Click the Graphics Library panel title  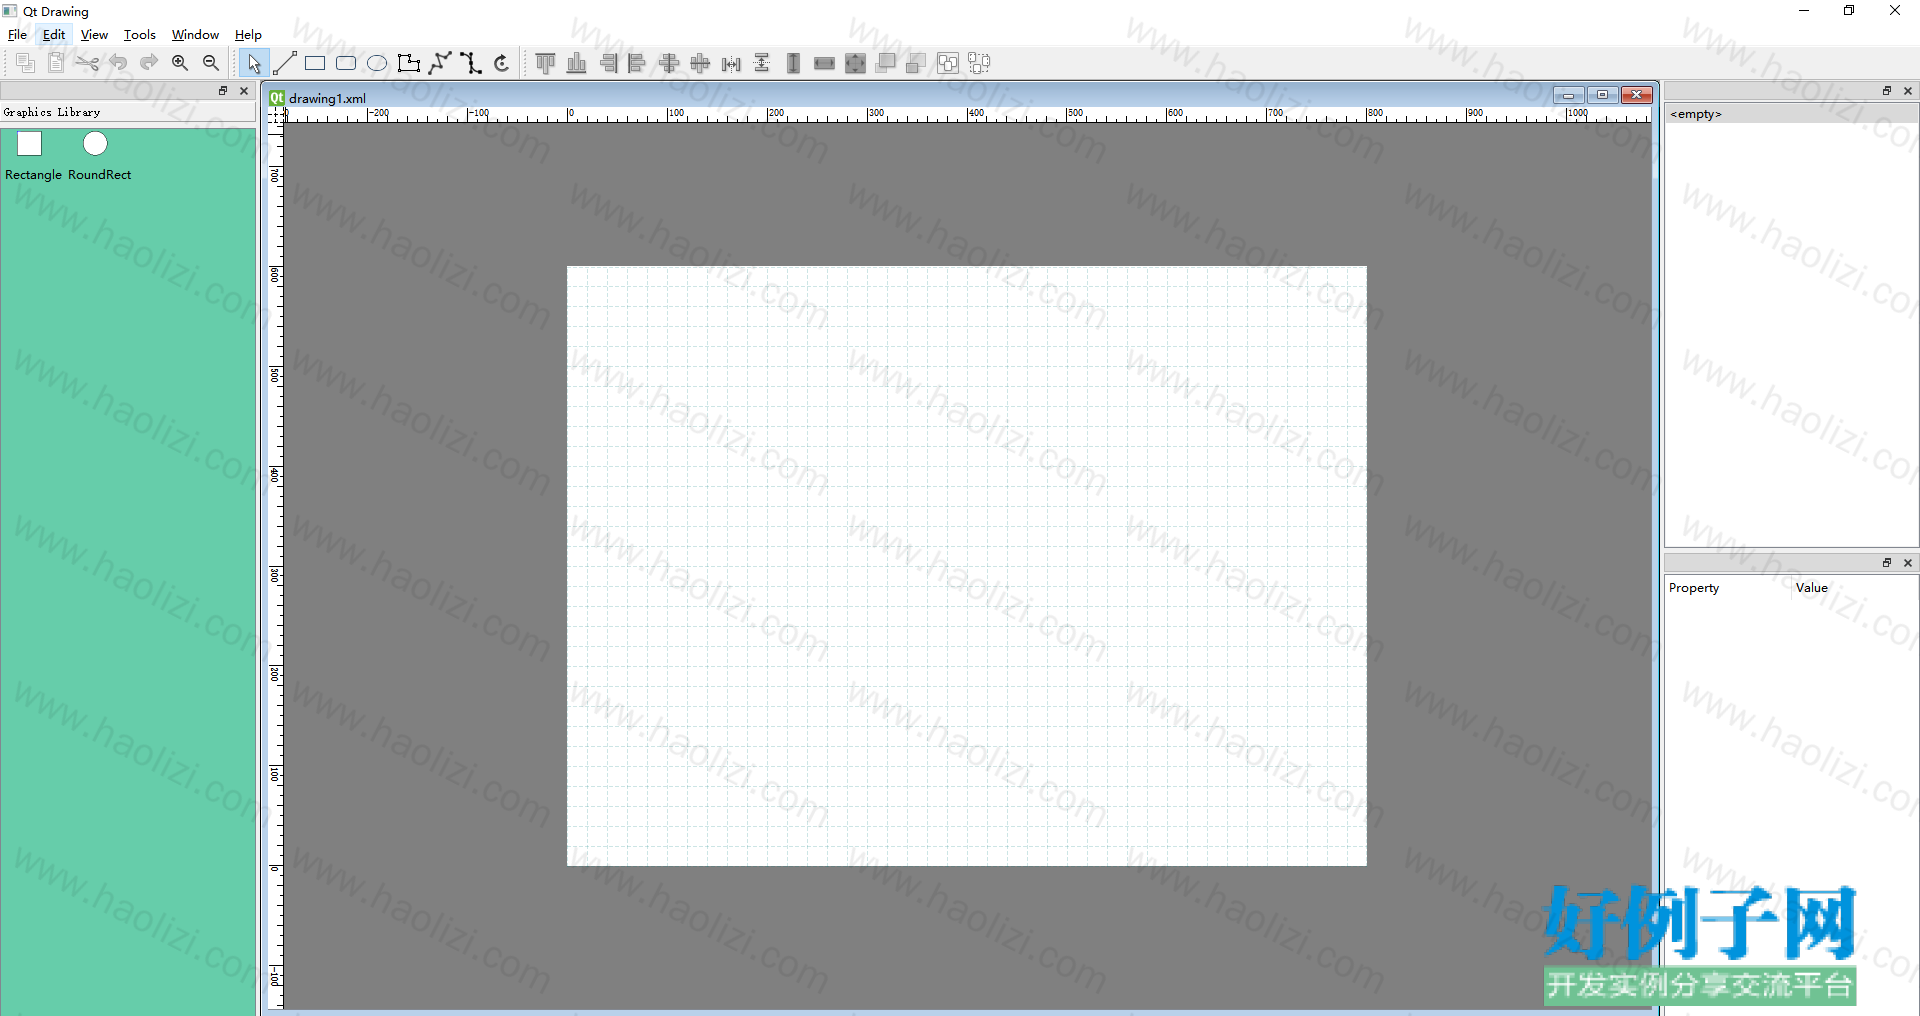click(52, 112)
